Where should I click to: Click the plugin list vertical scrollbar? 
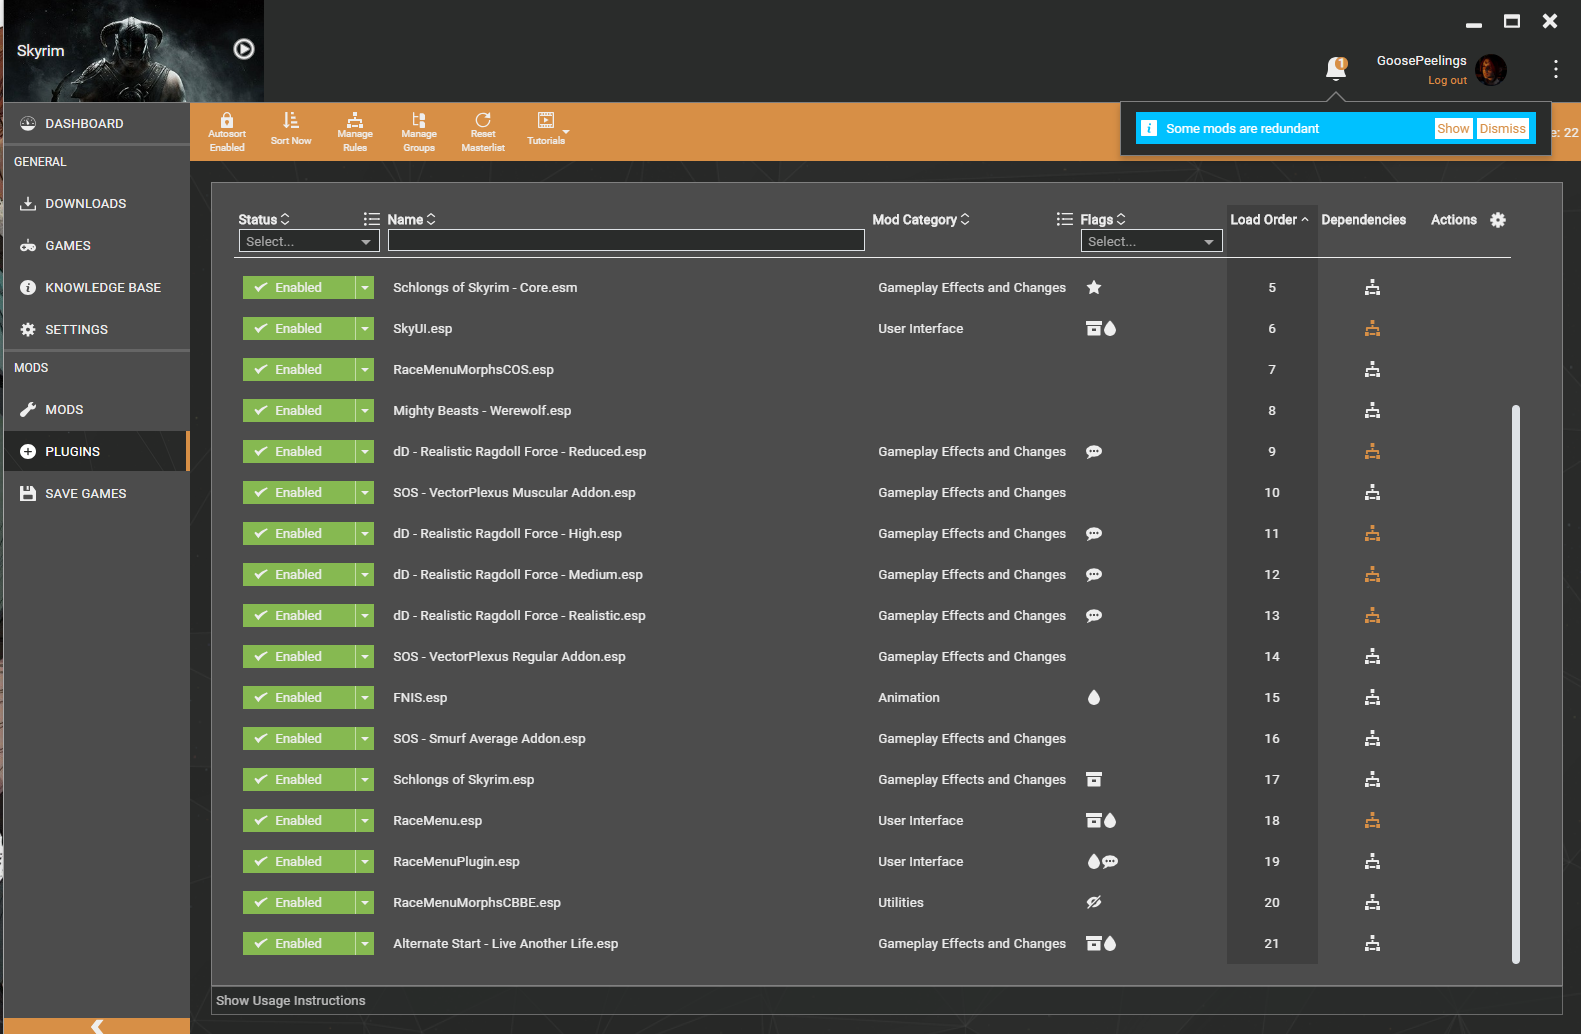coord(1516,684)
